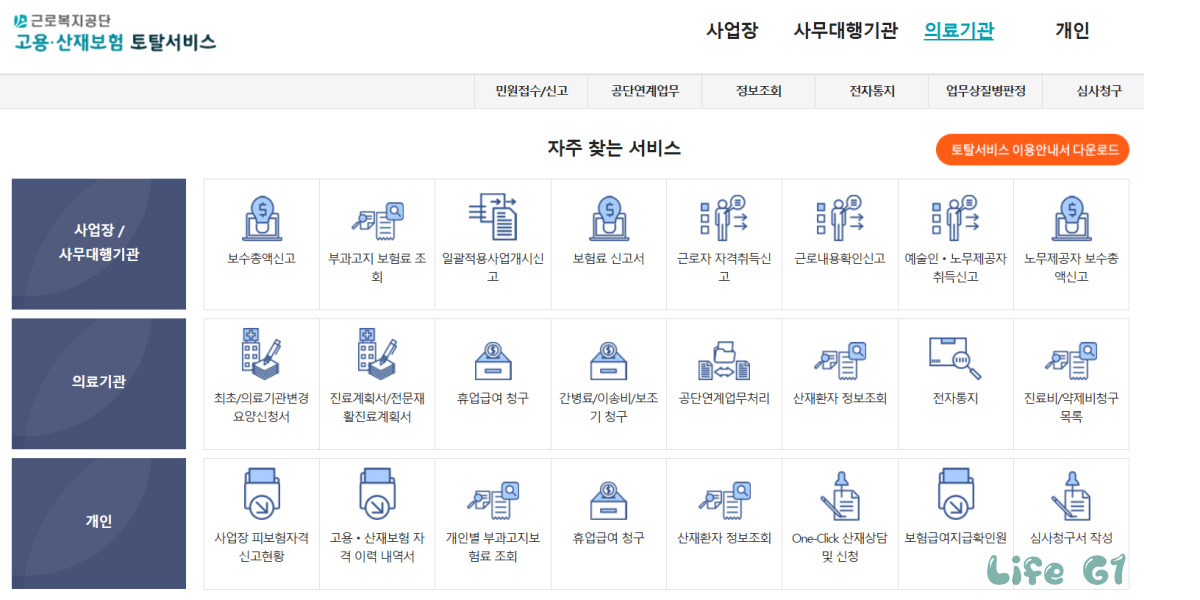The height and width of the screenshot is (600, 1200).
Task: Select 진료계획서/전문재활진료계획서 icon
Action: click(x=377, y=356)
